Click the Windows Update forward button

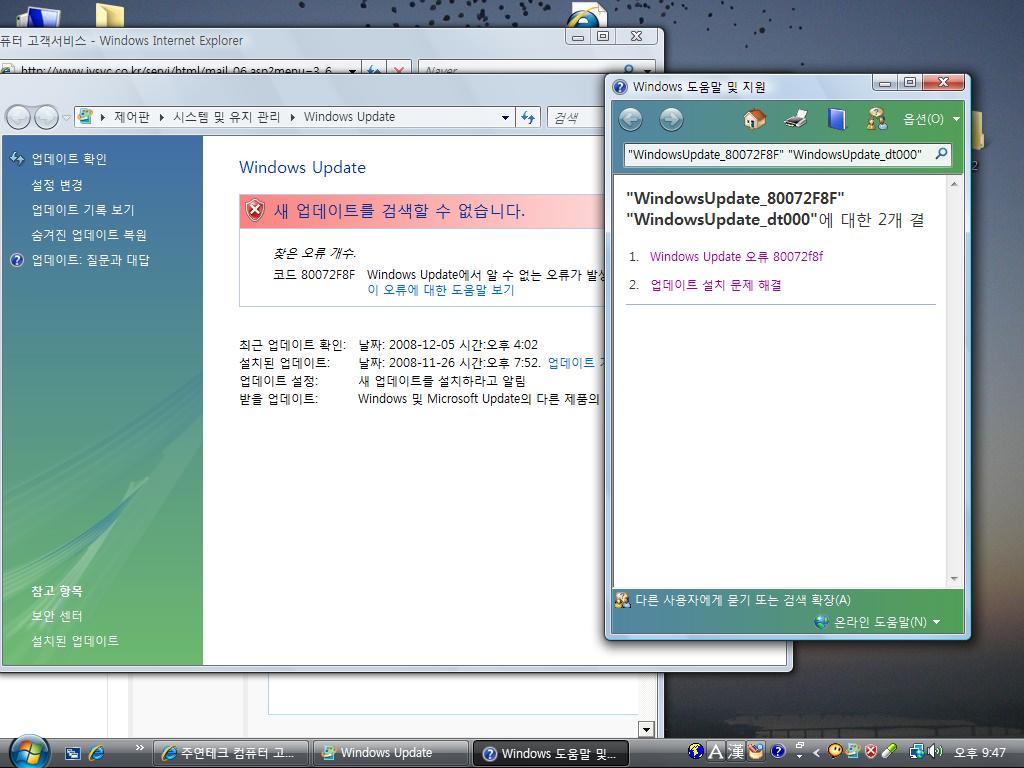click(x=46, y=118)
